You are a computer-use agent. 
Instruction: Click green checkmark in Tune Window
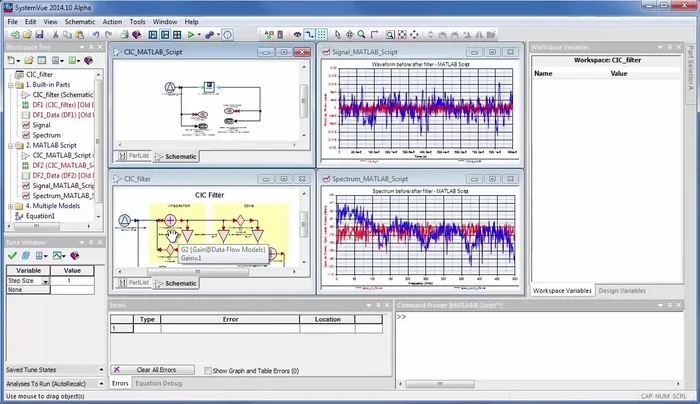coord(11,255)
